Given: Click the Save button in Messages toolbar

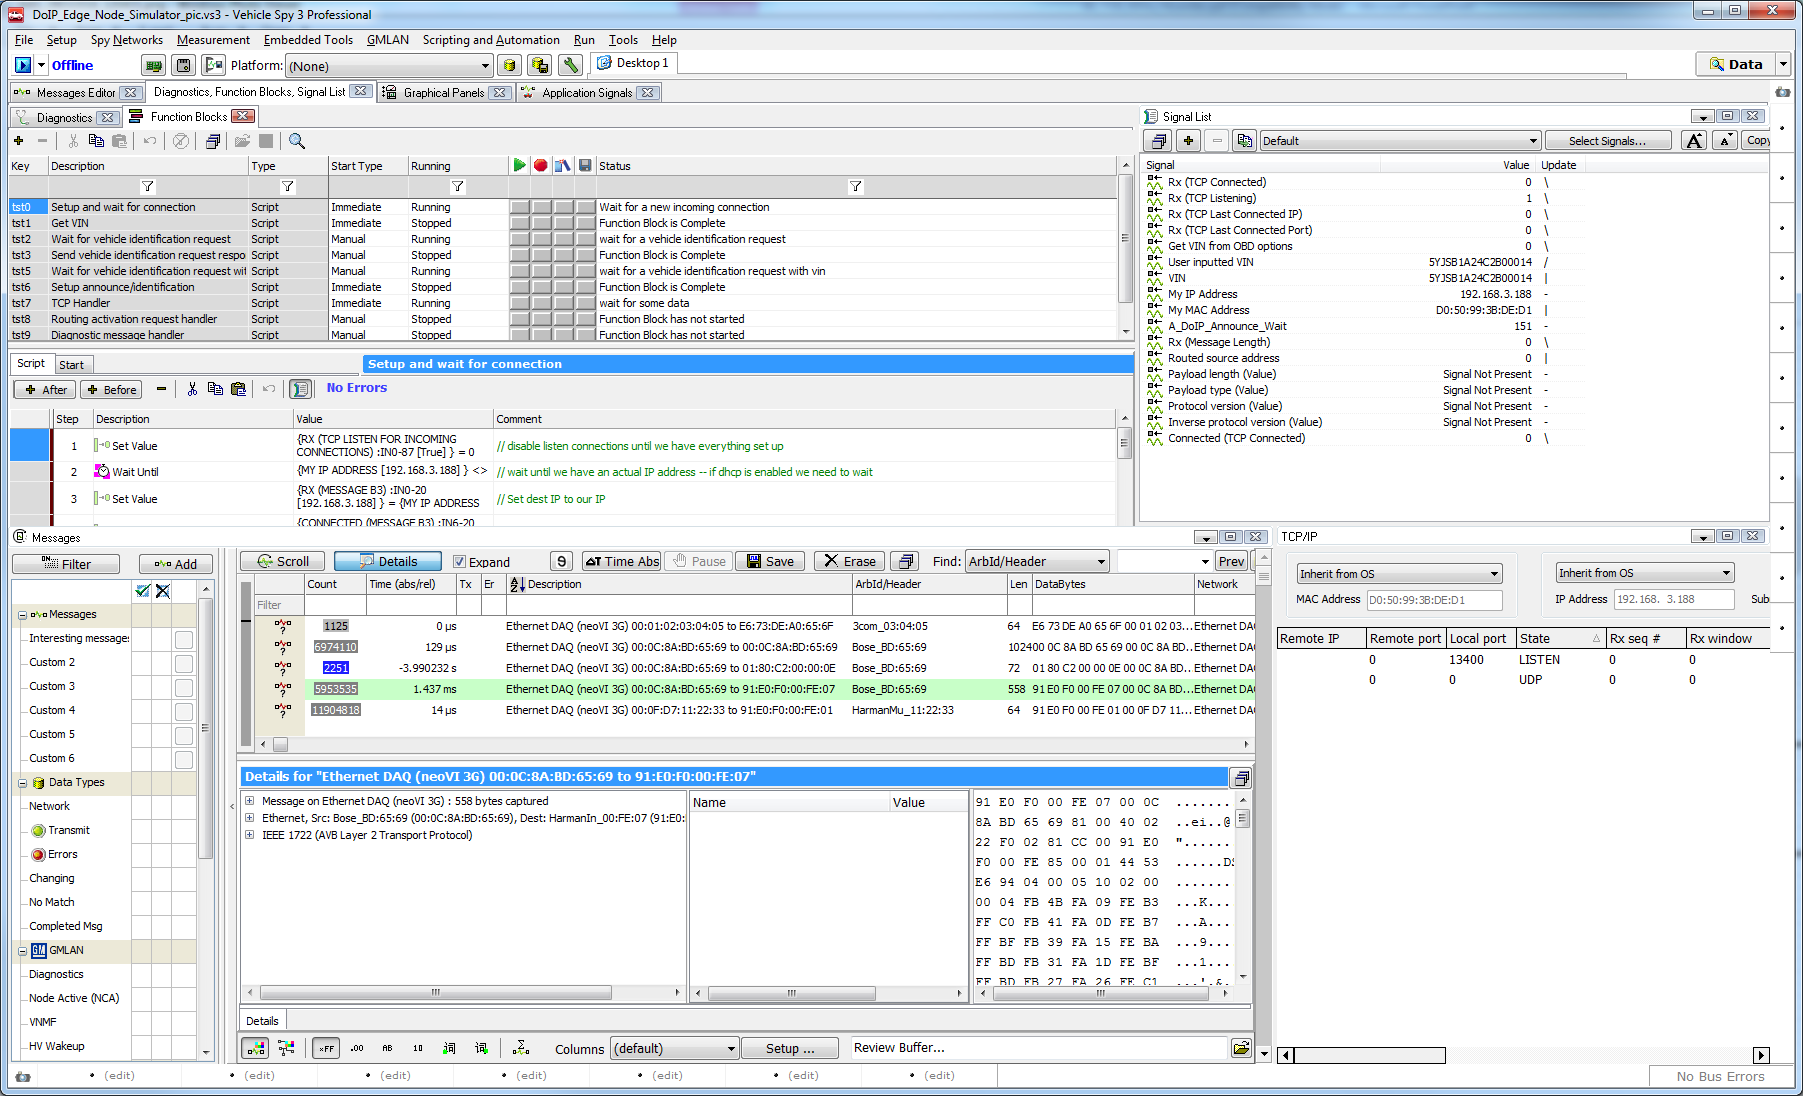Looking at the screenshot, I should point(770,562).
